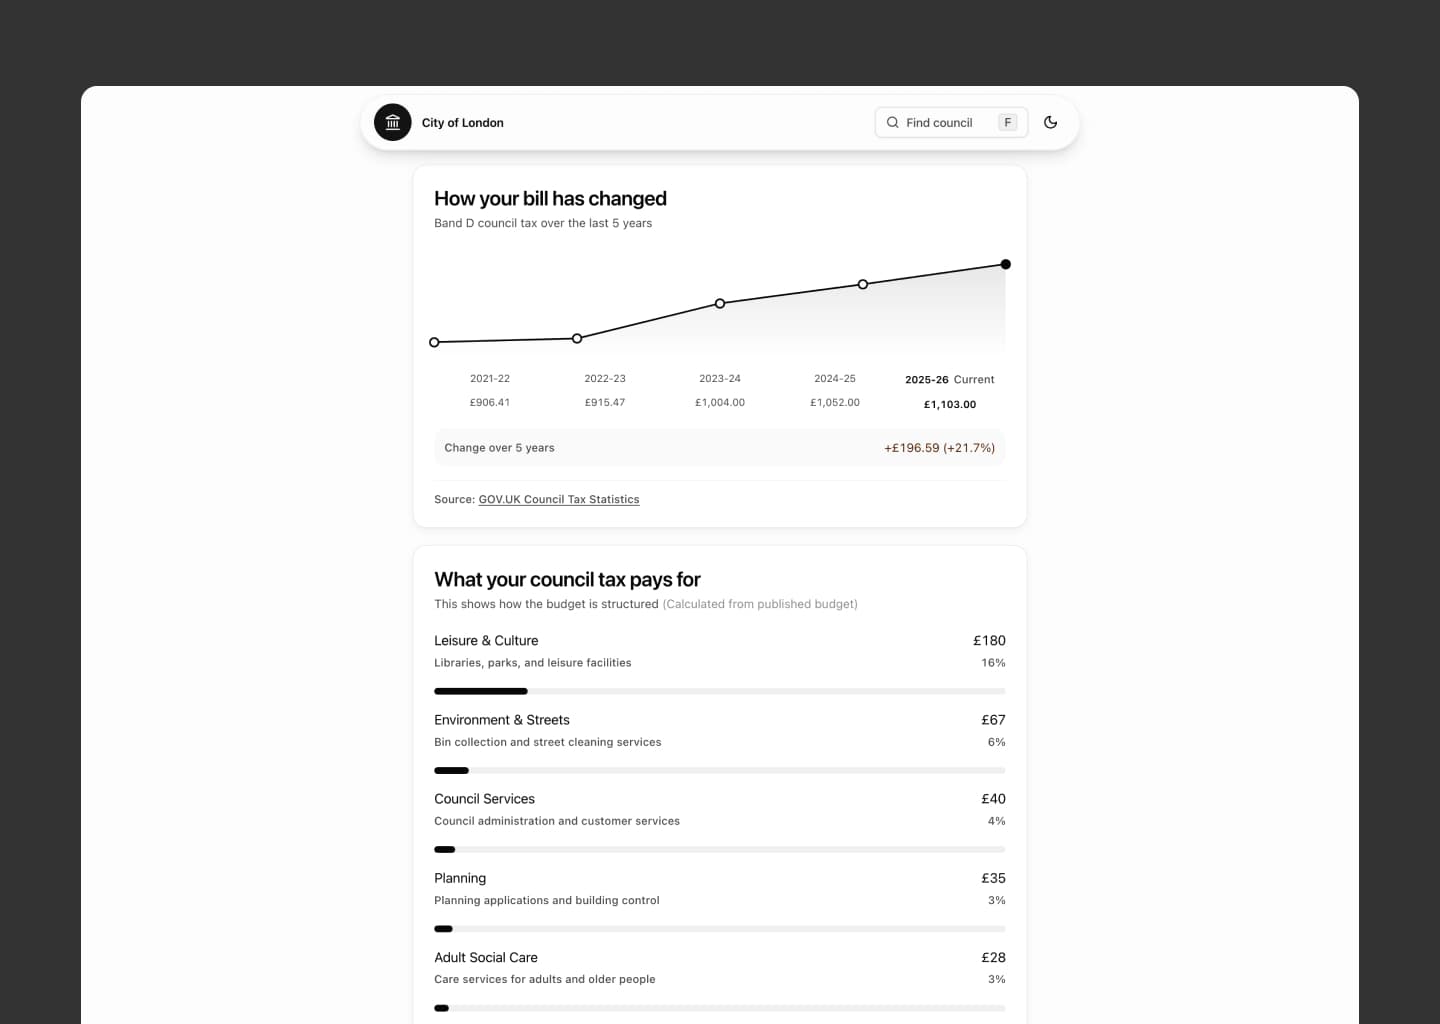Click the City of London council name
Viewport: 1440px width, 1024px height.
pyautogui.click(x=462, y=123)
